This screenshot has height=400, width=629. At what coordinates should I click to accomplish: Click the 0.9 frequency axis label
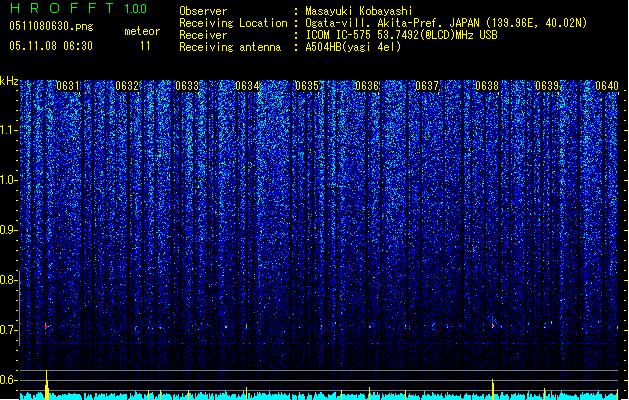(x=7, y=230)
